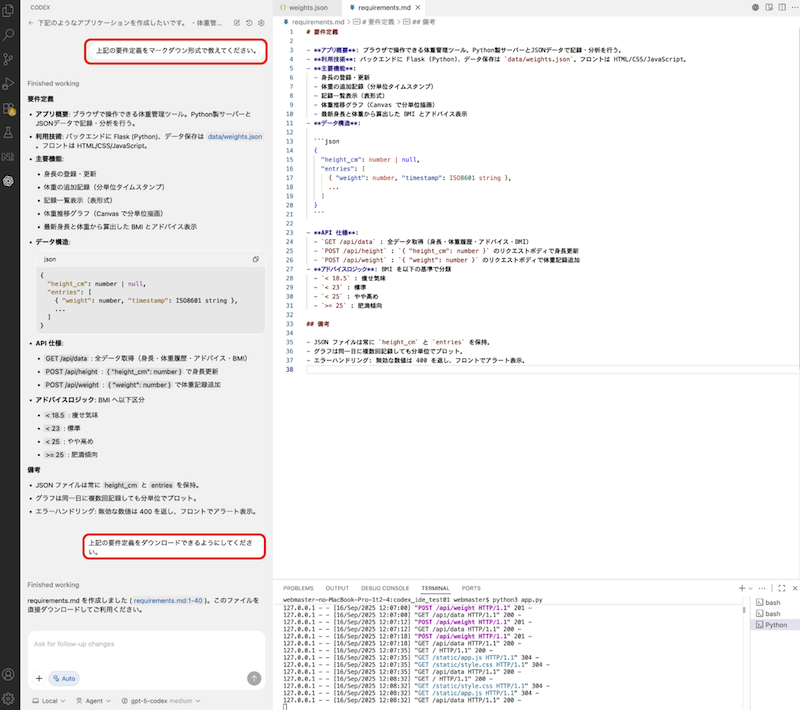The width and height of the screenshot is (800, 710).
Task: Open Codex panel settings gear
Action: click(x=261, y=23)
